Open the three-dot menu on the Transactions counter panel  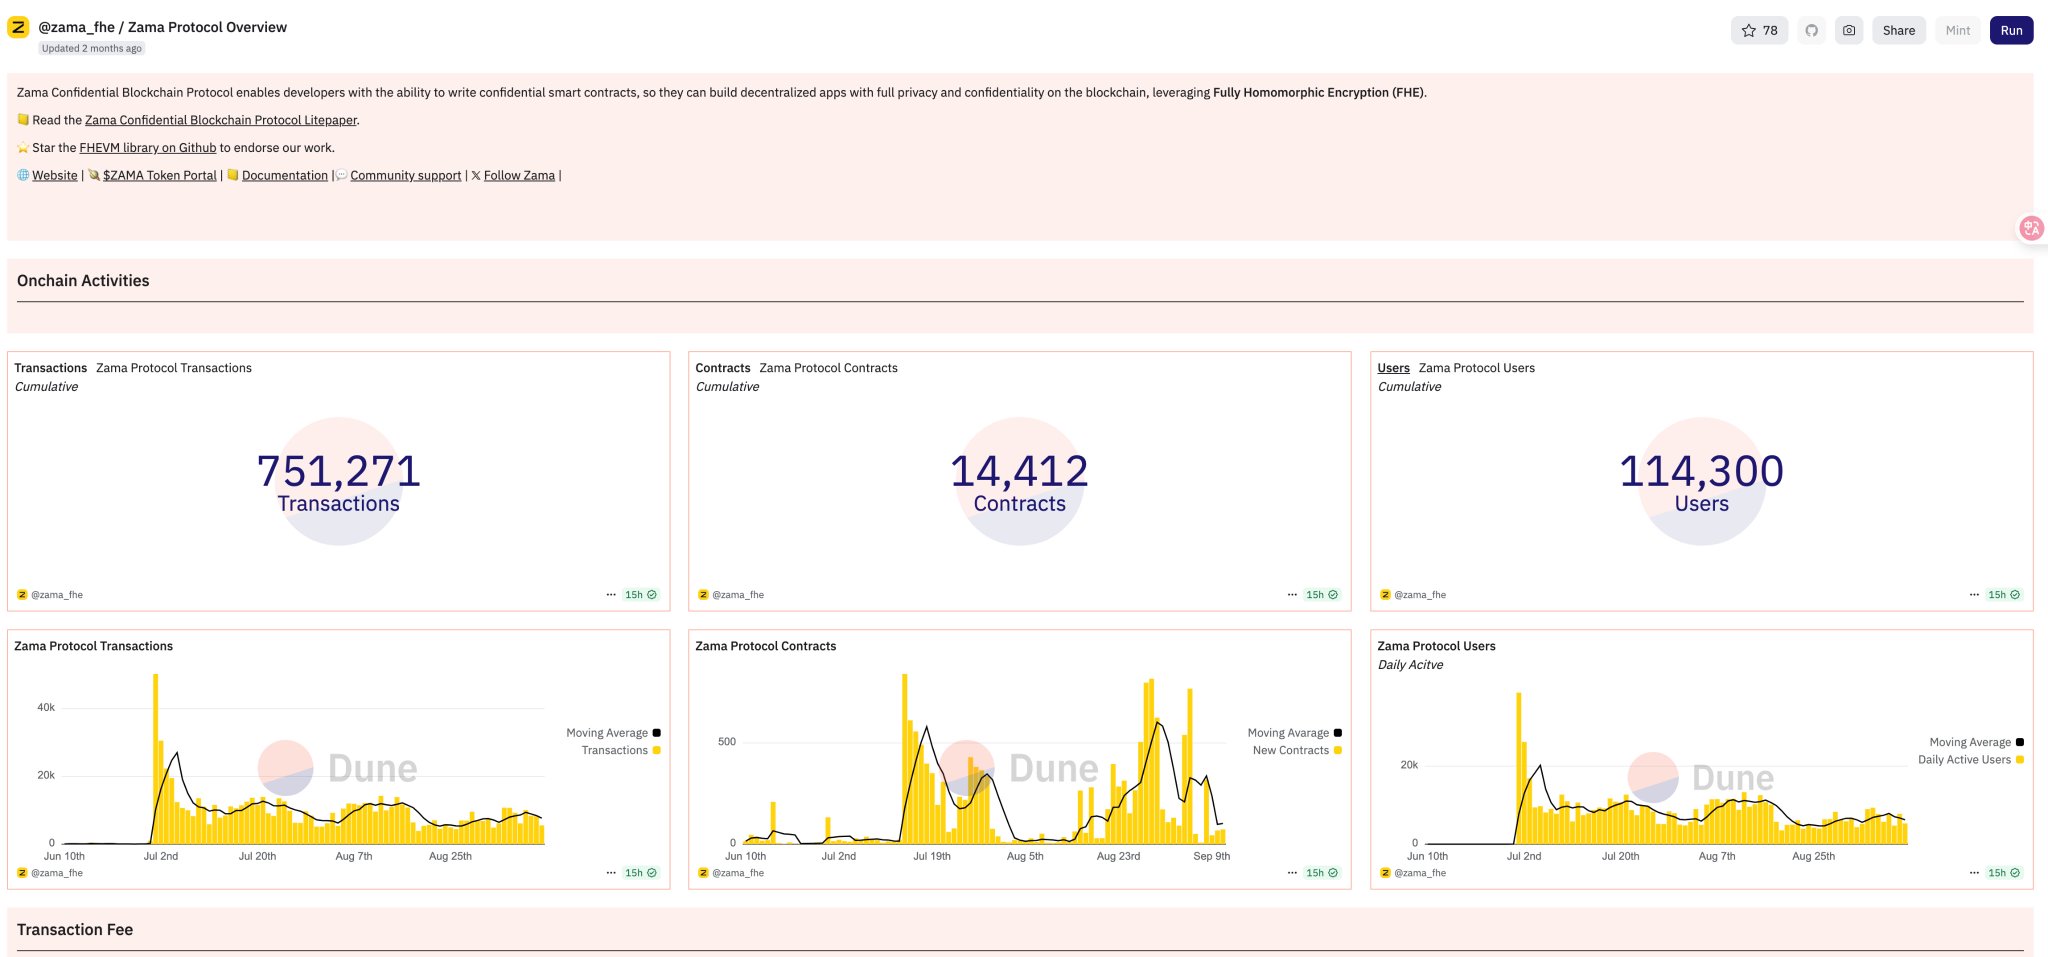pos(611,595)
